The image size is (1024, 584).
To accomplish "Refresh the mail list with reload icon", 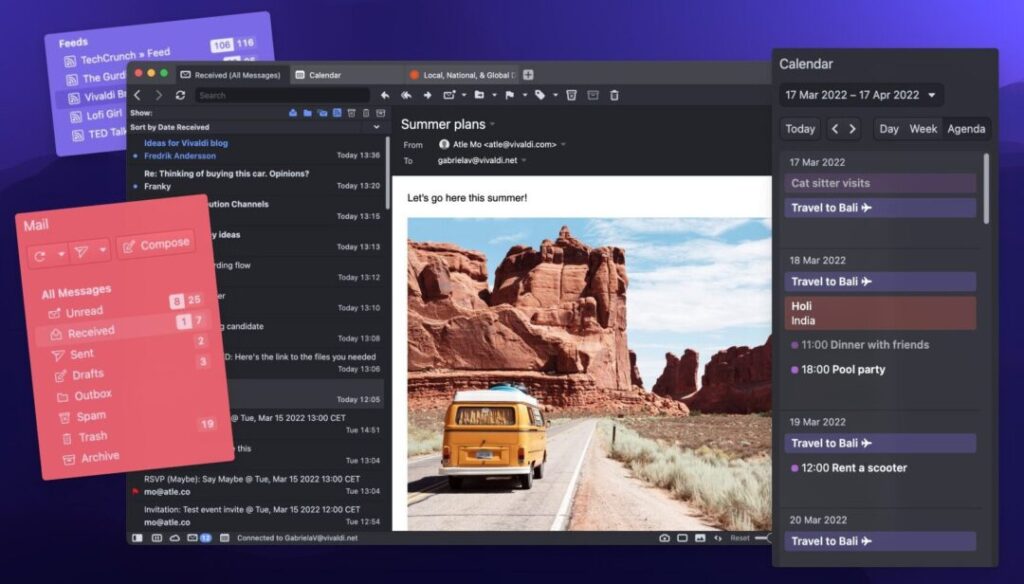I will [180, 95].
